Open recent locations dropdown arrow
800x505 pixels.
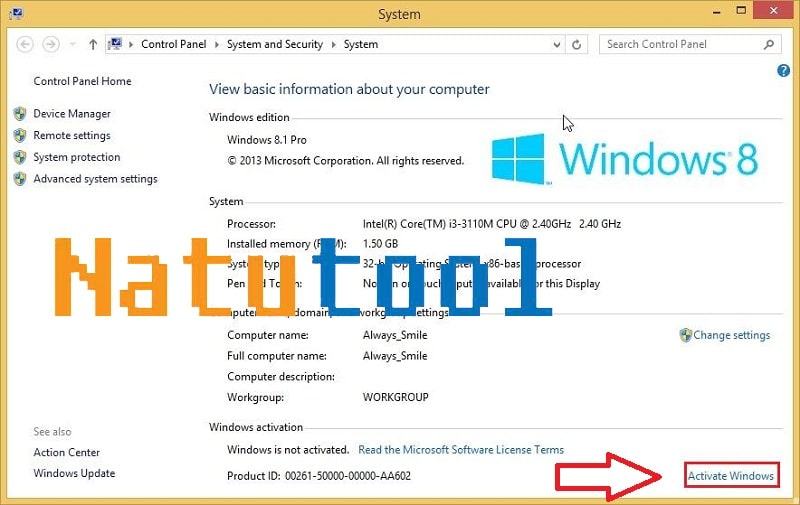tap(72, 44)
